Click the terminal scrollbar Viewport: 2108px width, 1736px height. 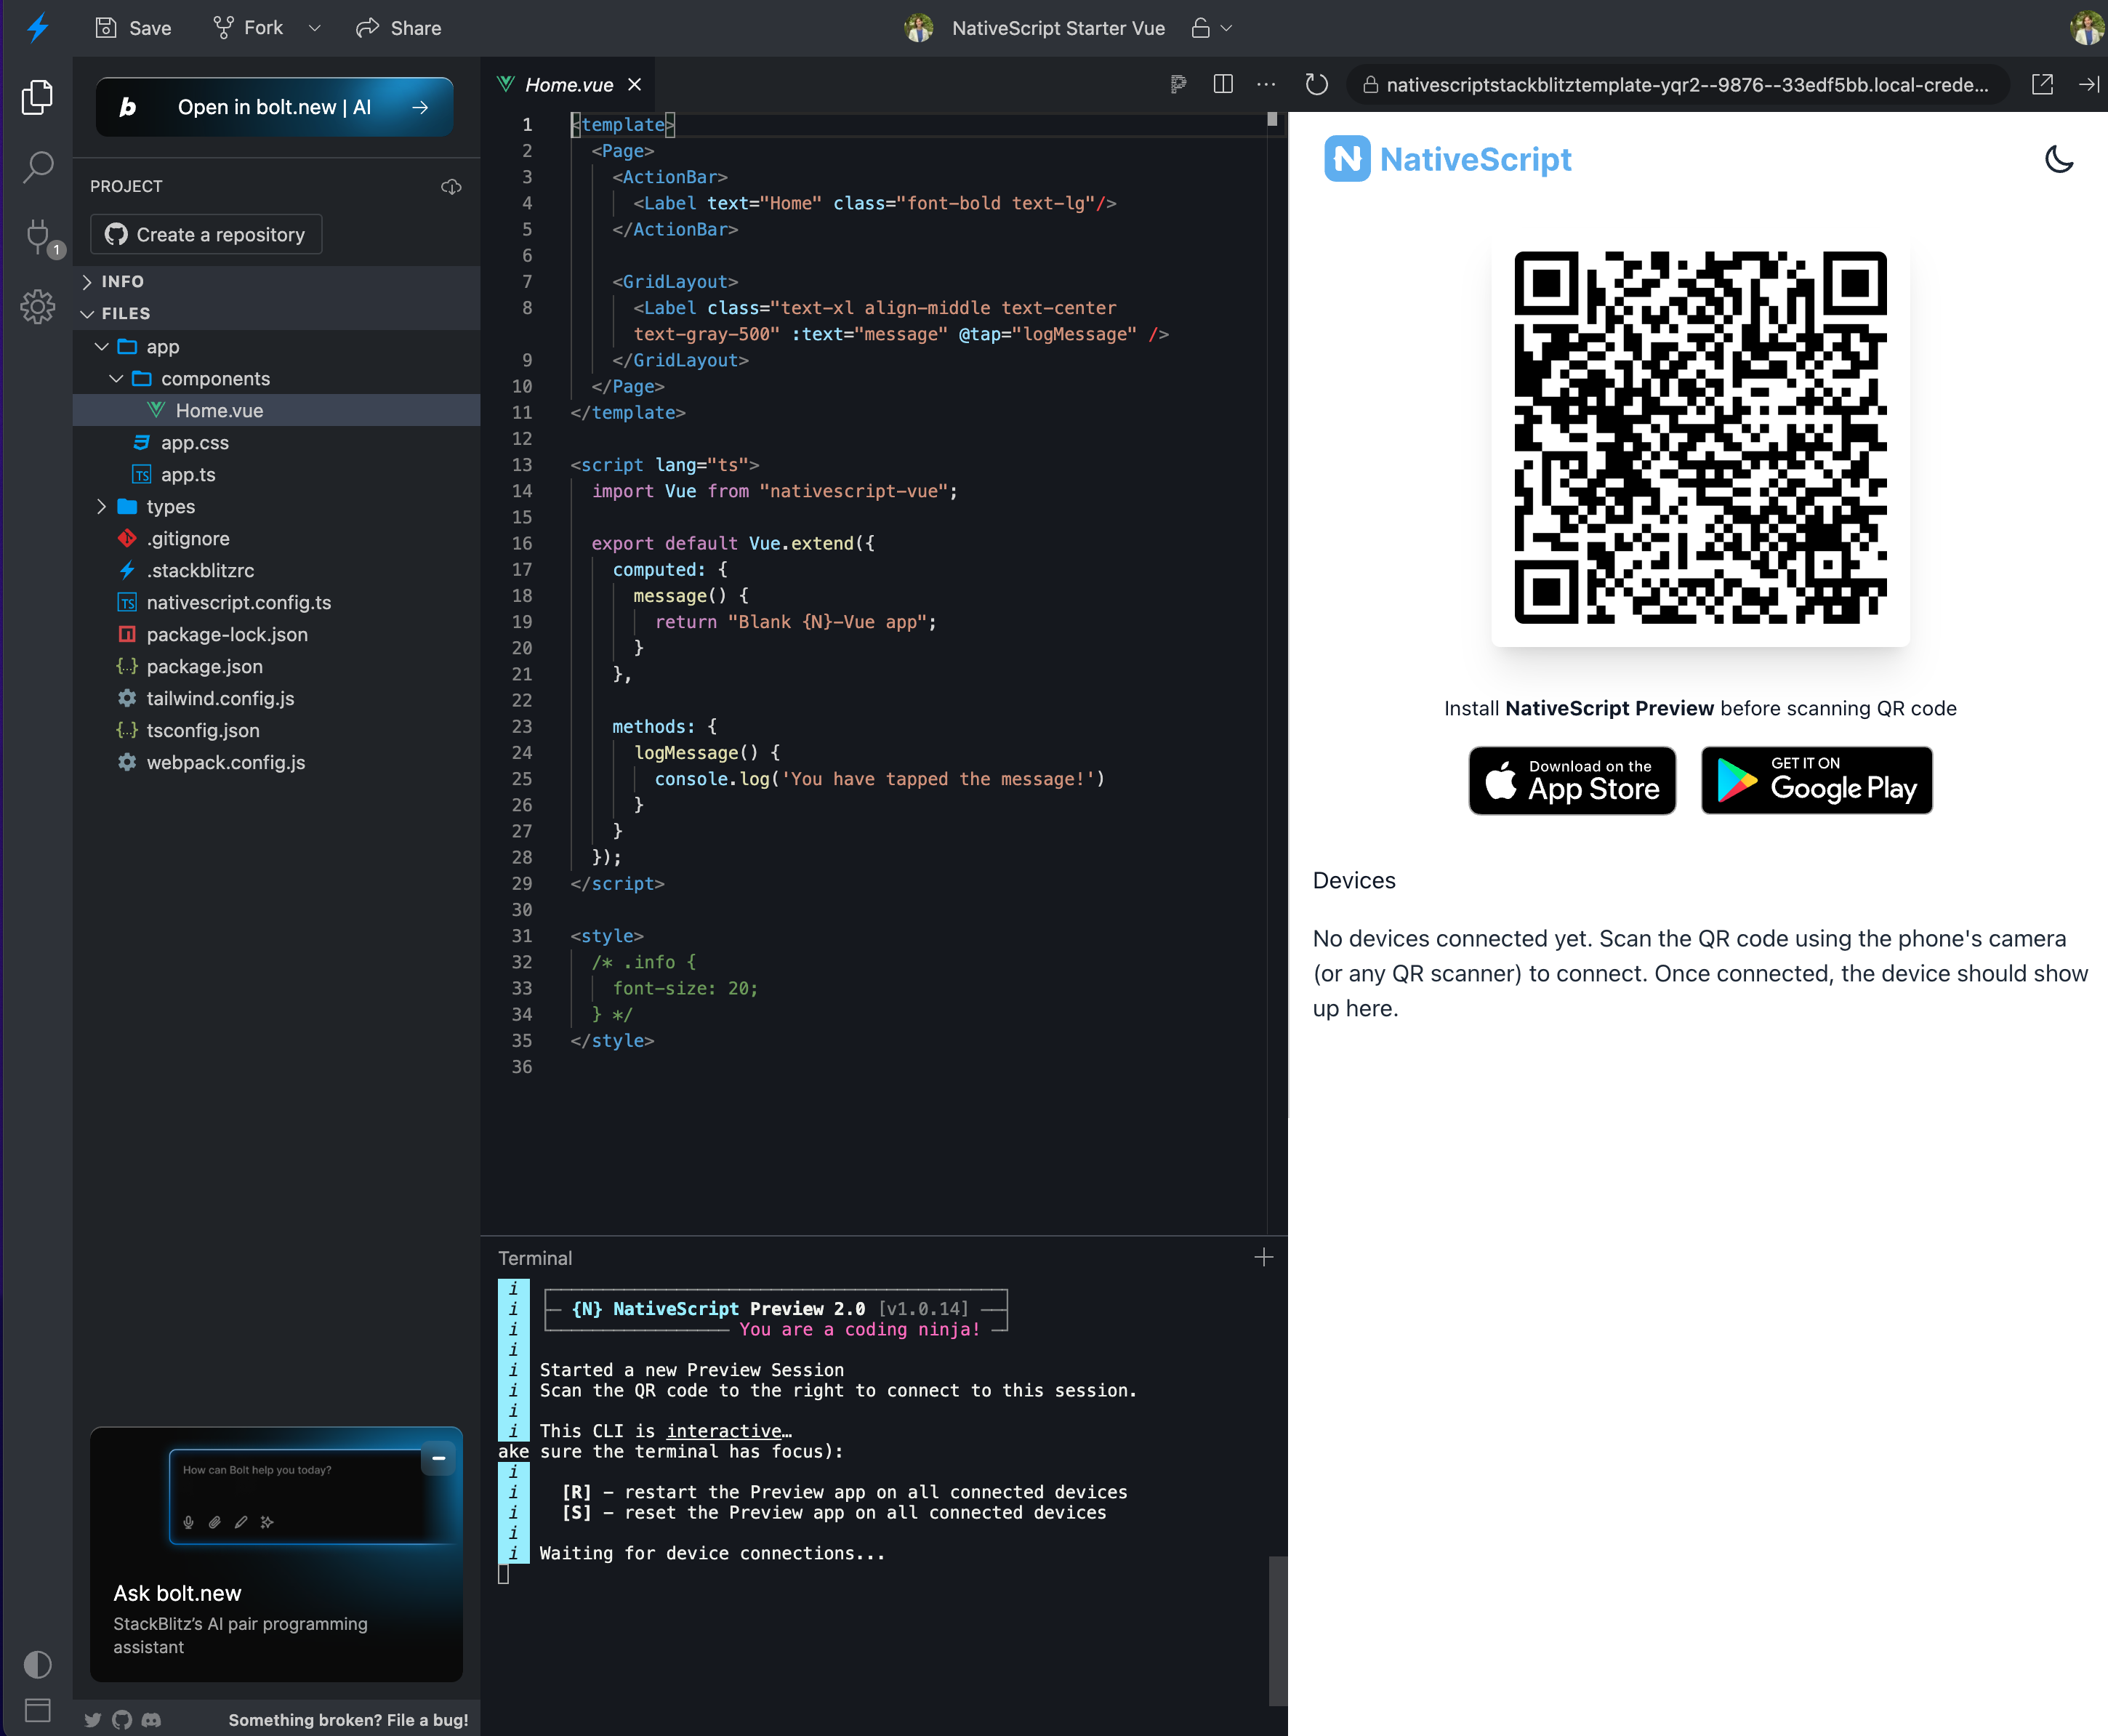coord(1277,1630)
